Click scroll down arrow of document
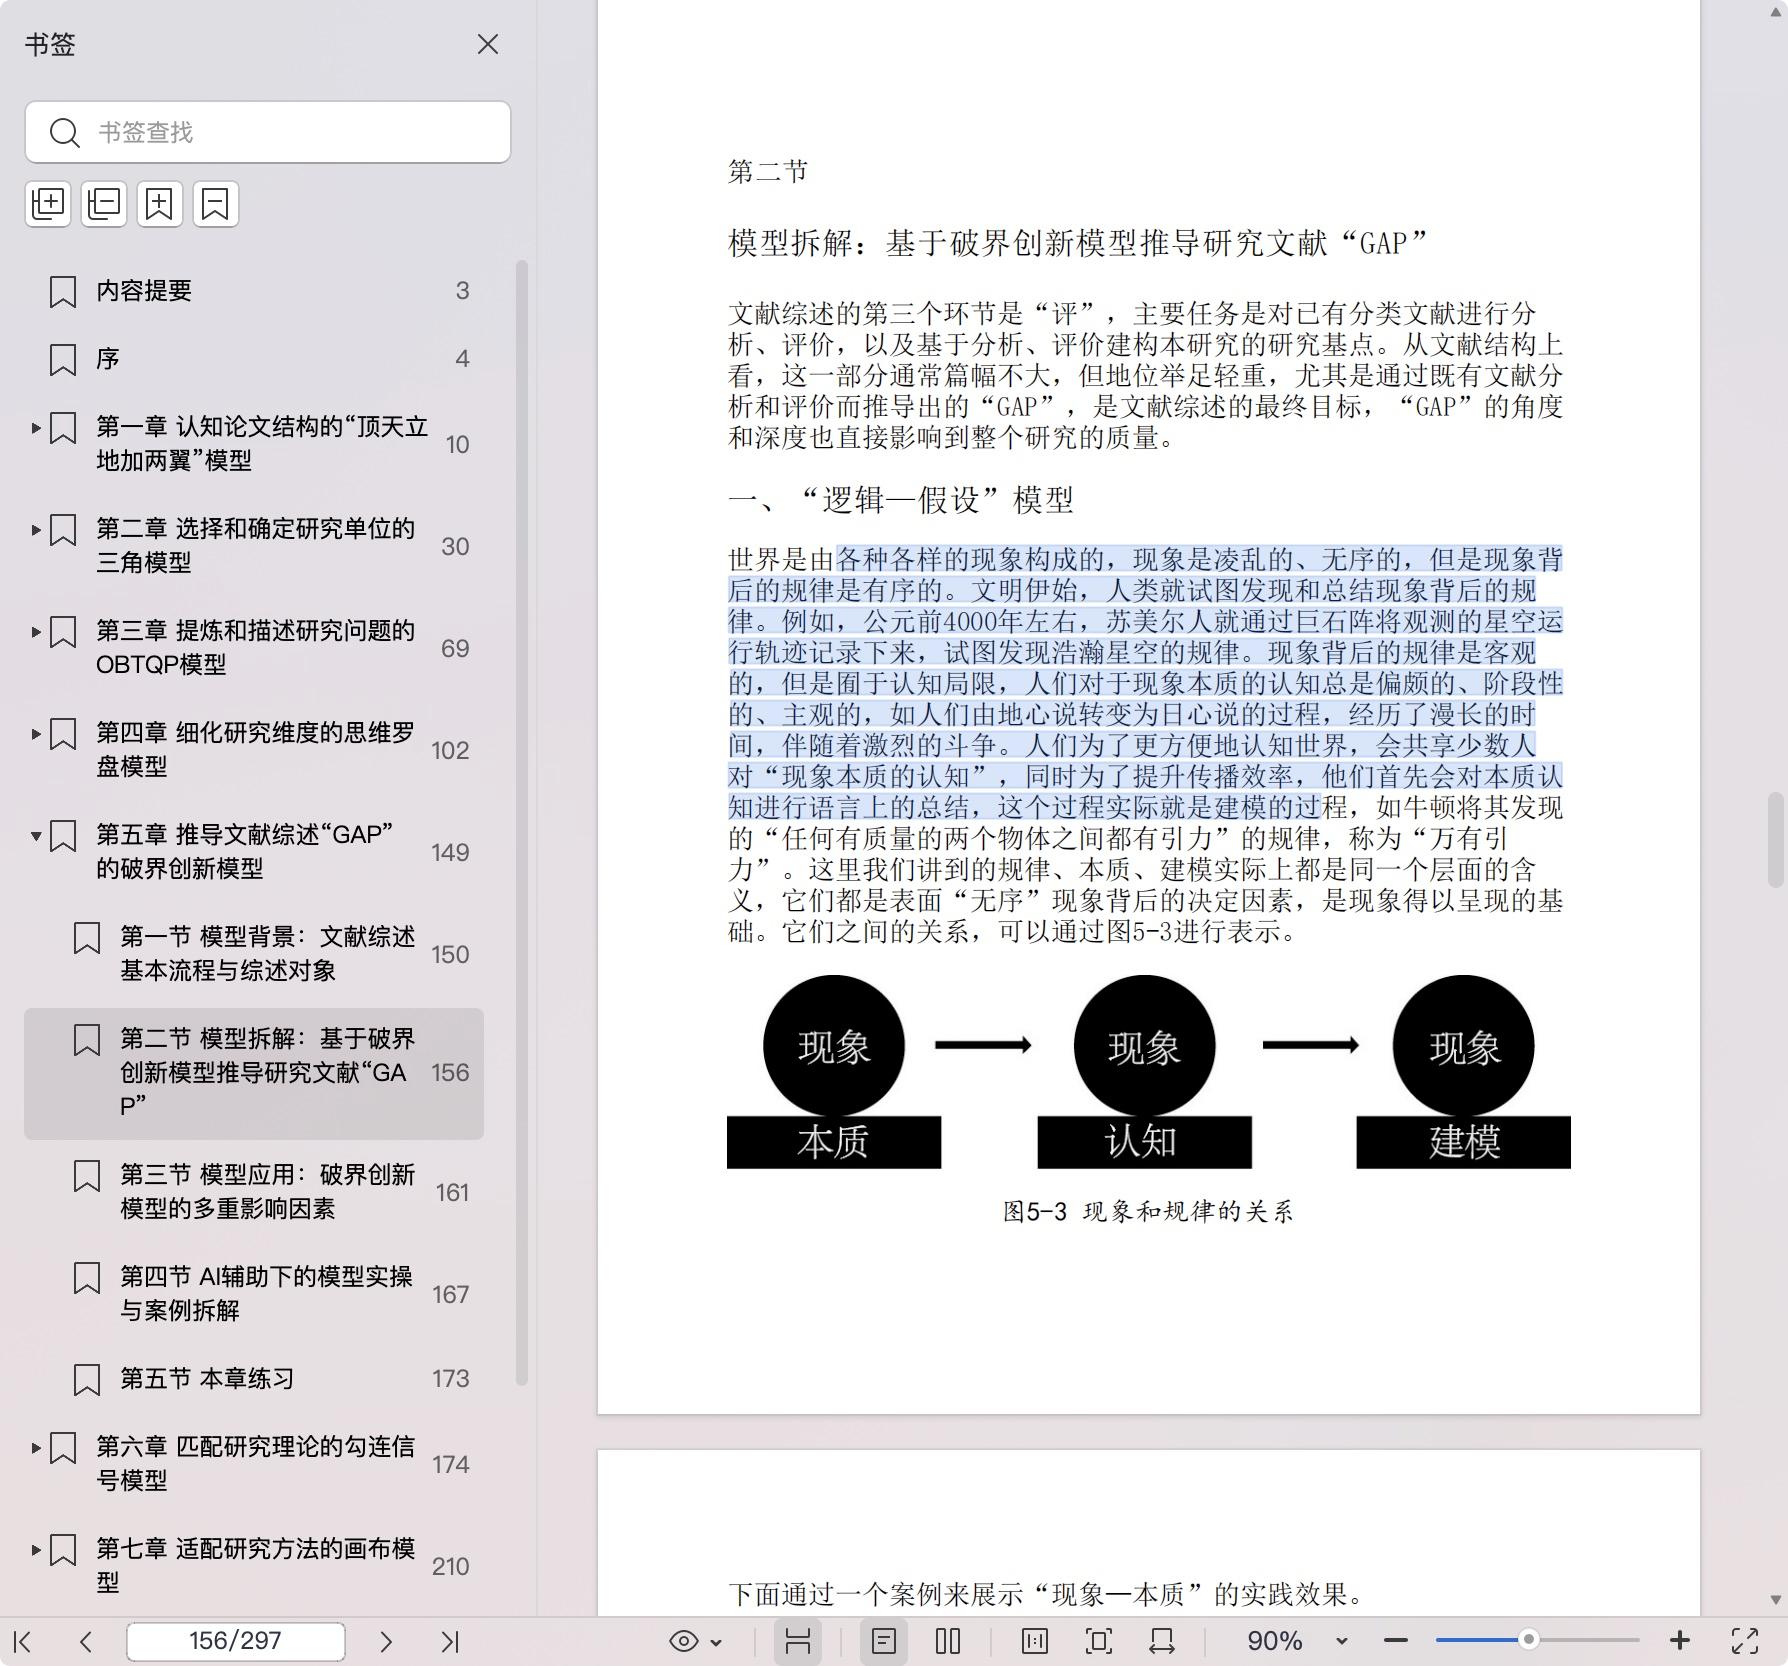The image size is (1788, 1666). coord(1775,1600)
